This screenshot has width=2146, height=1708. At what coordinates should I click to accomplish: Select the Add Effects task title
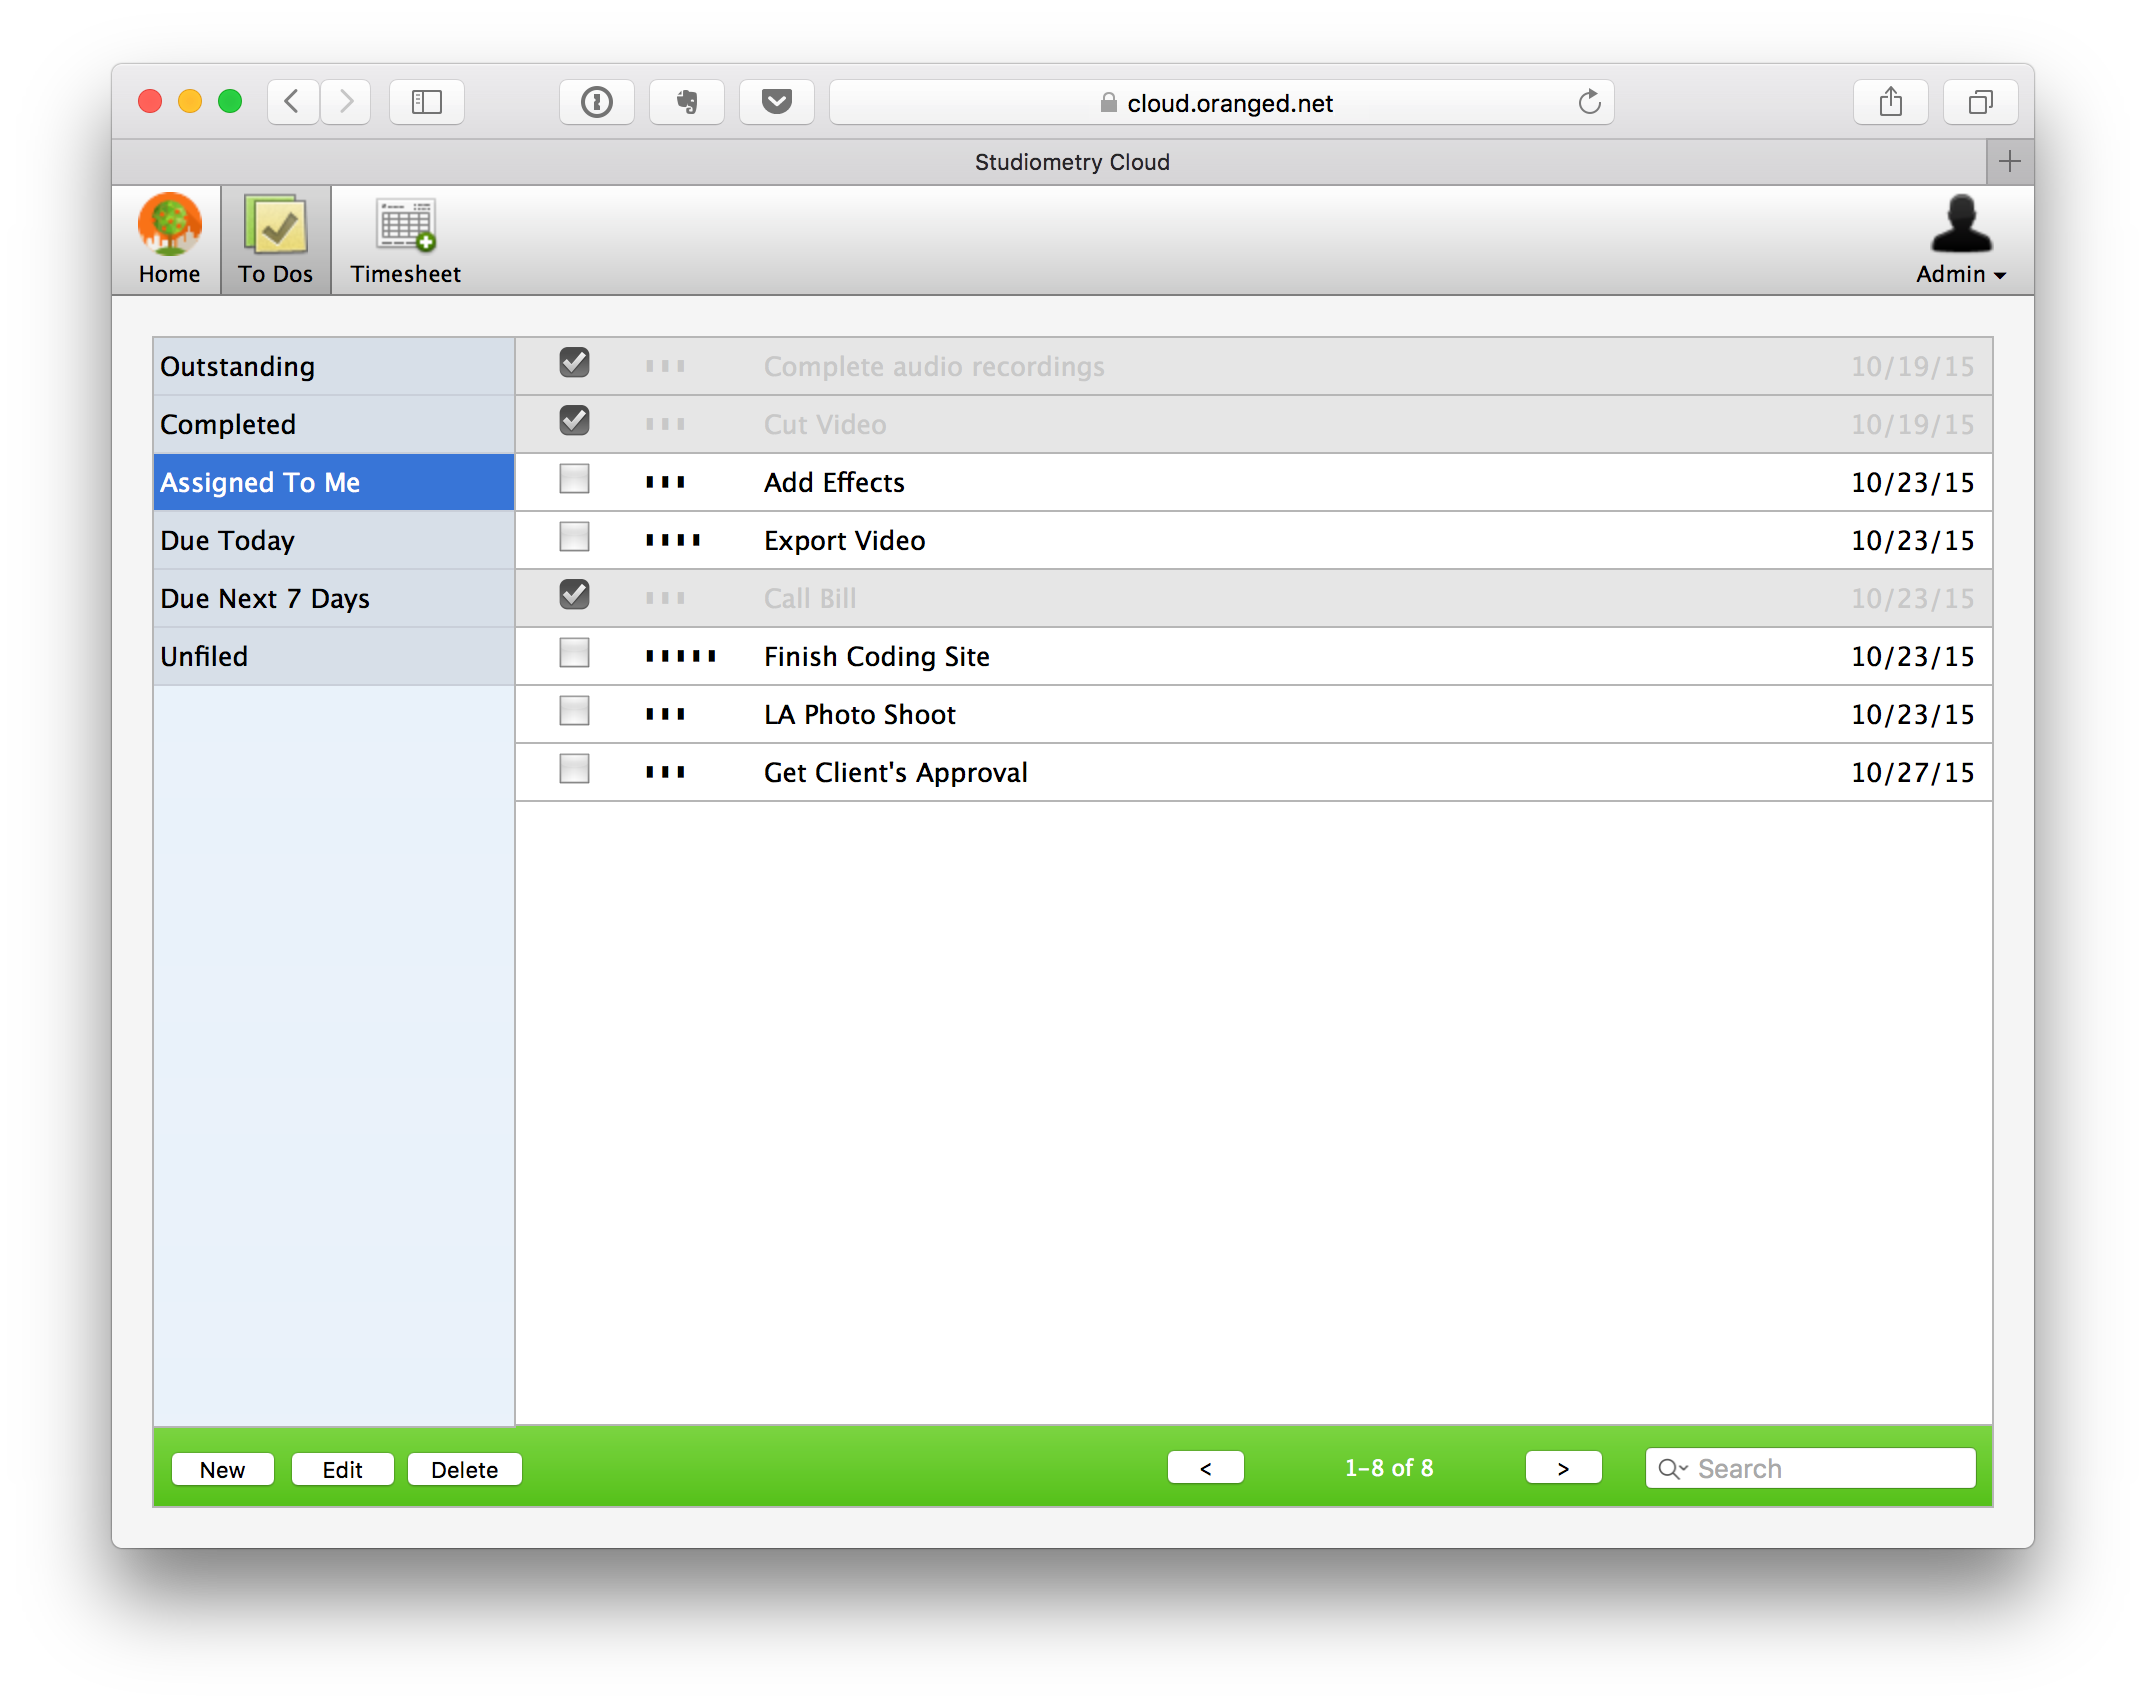click(x=834, y=483)
